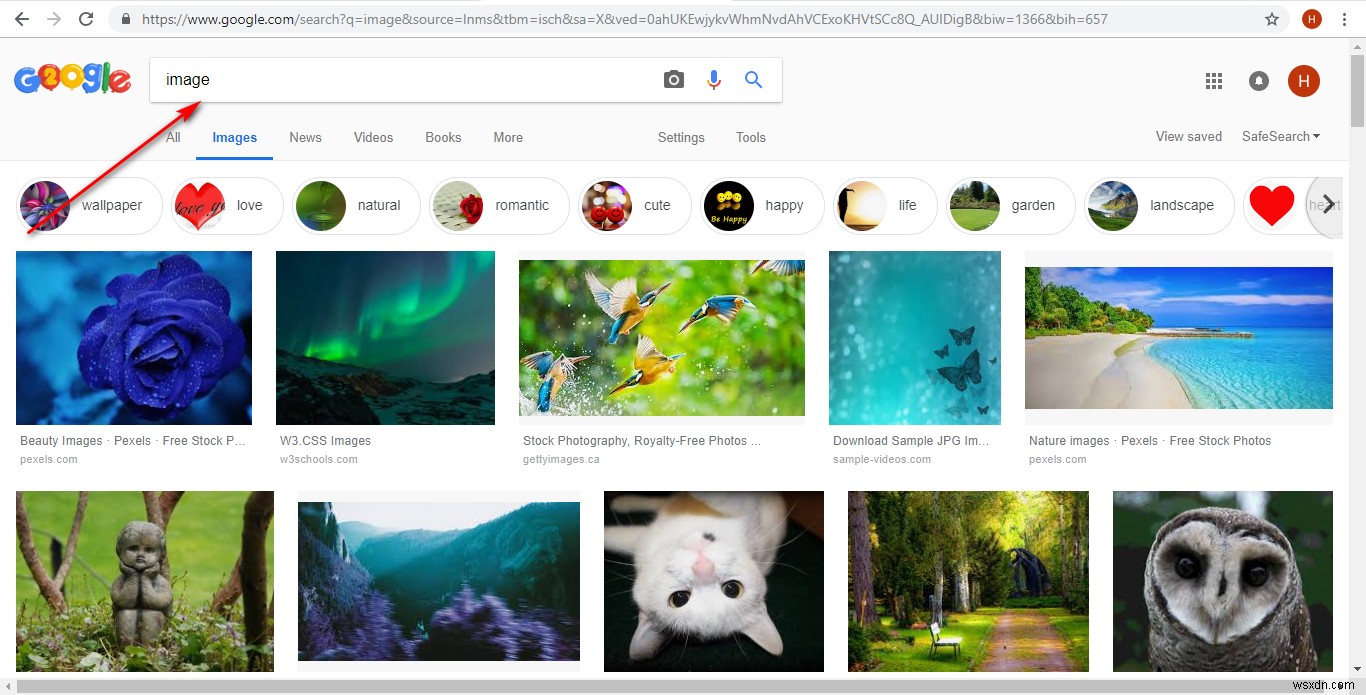Open Google apps grid
This screenshot has height=695, width=1366.
(x=1214, y=81)
